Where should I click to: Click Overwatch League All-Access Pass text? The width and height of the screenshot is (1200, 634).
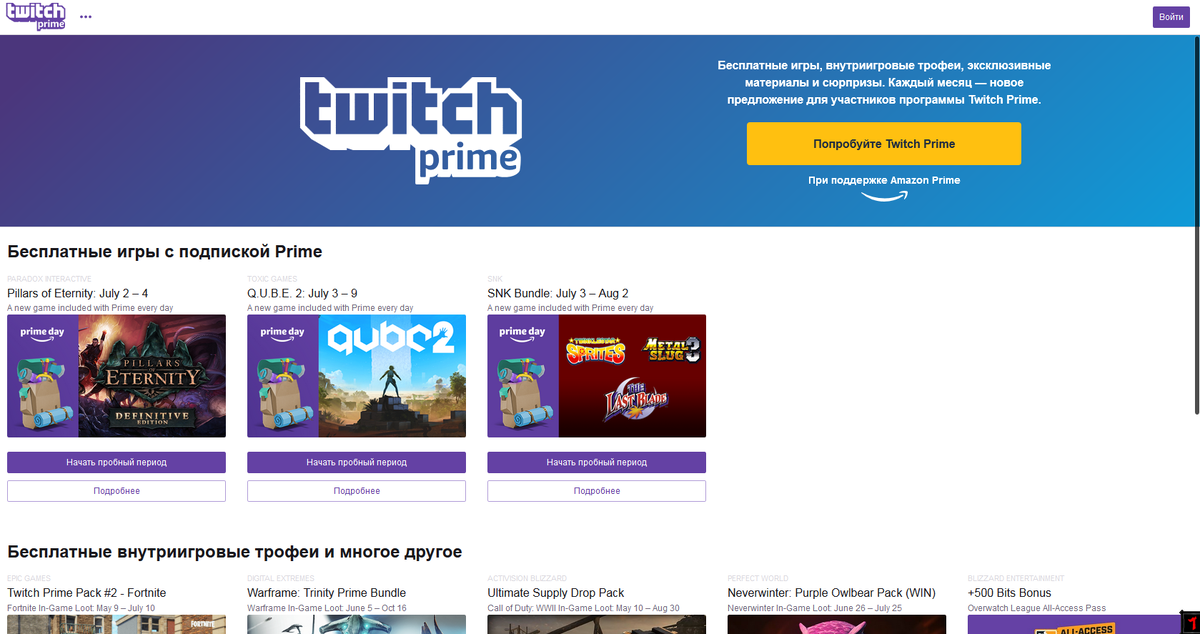click(1037, 608)
